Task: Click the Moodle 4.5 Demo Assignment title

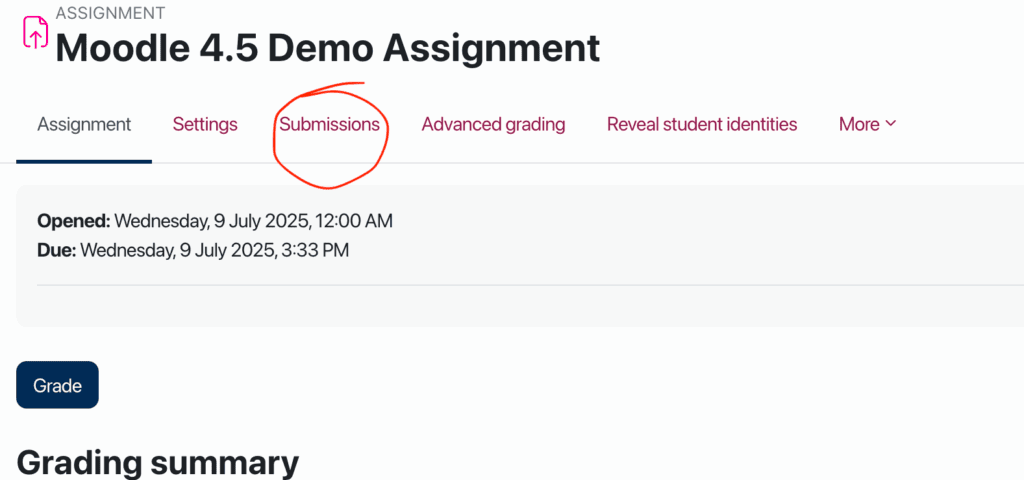Action: click(x=328, y=48)
